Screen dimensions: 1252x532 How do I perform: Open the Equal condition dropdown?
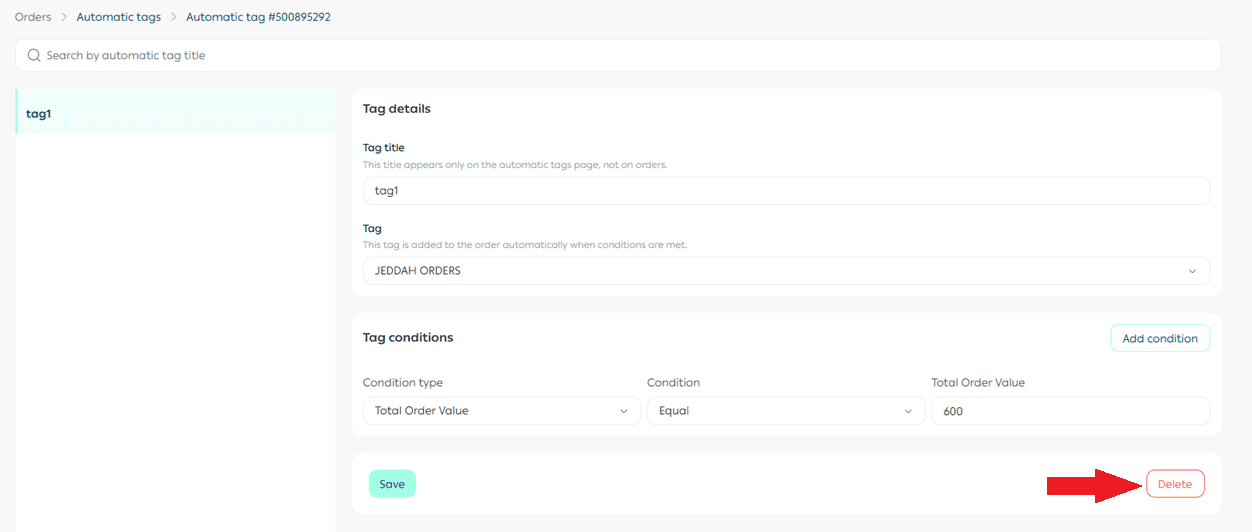(x=784, y=411)
